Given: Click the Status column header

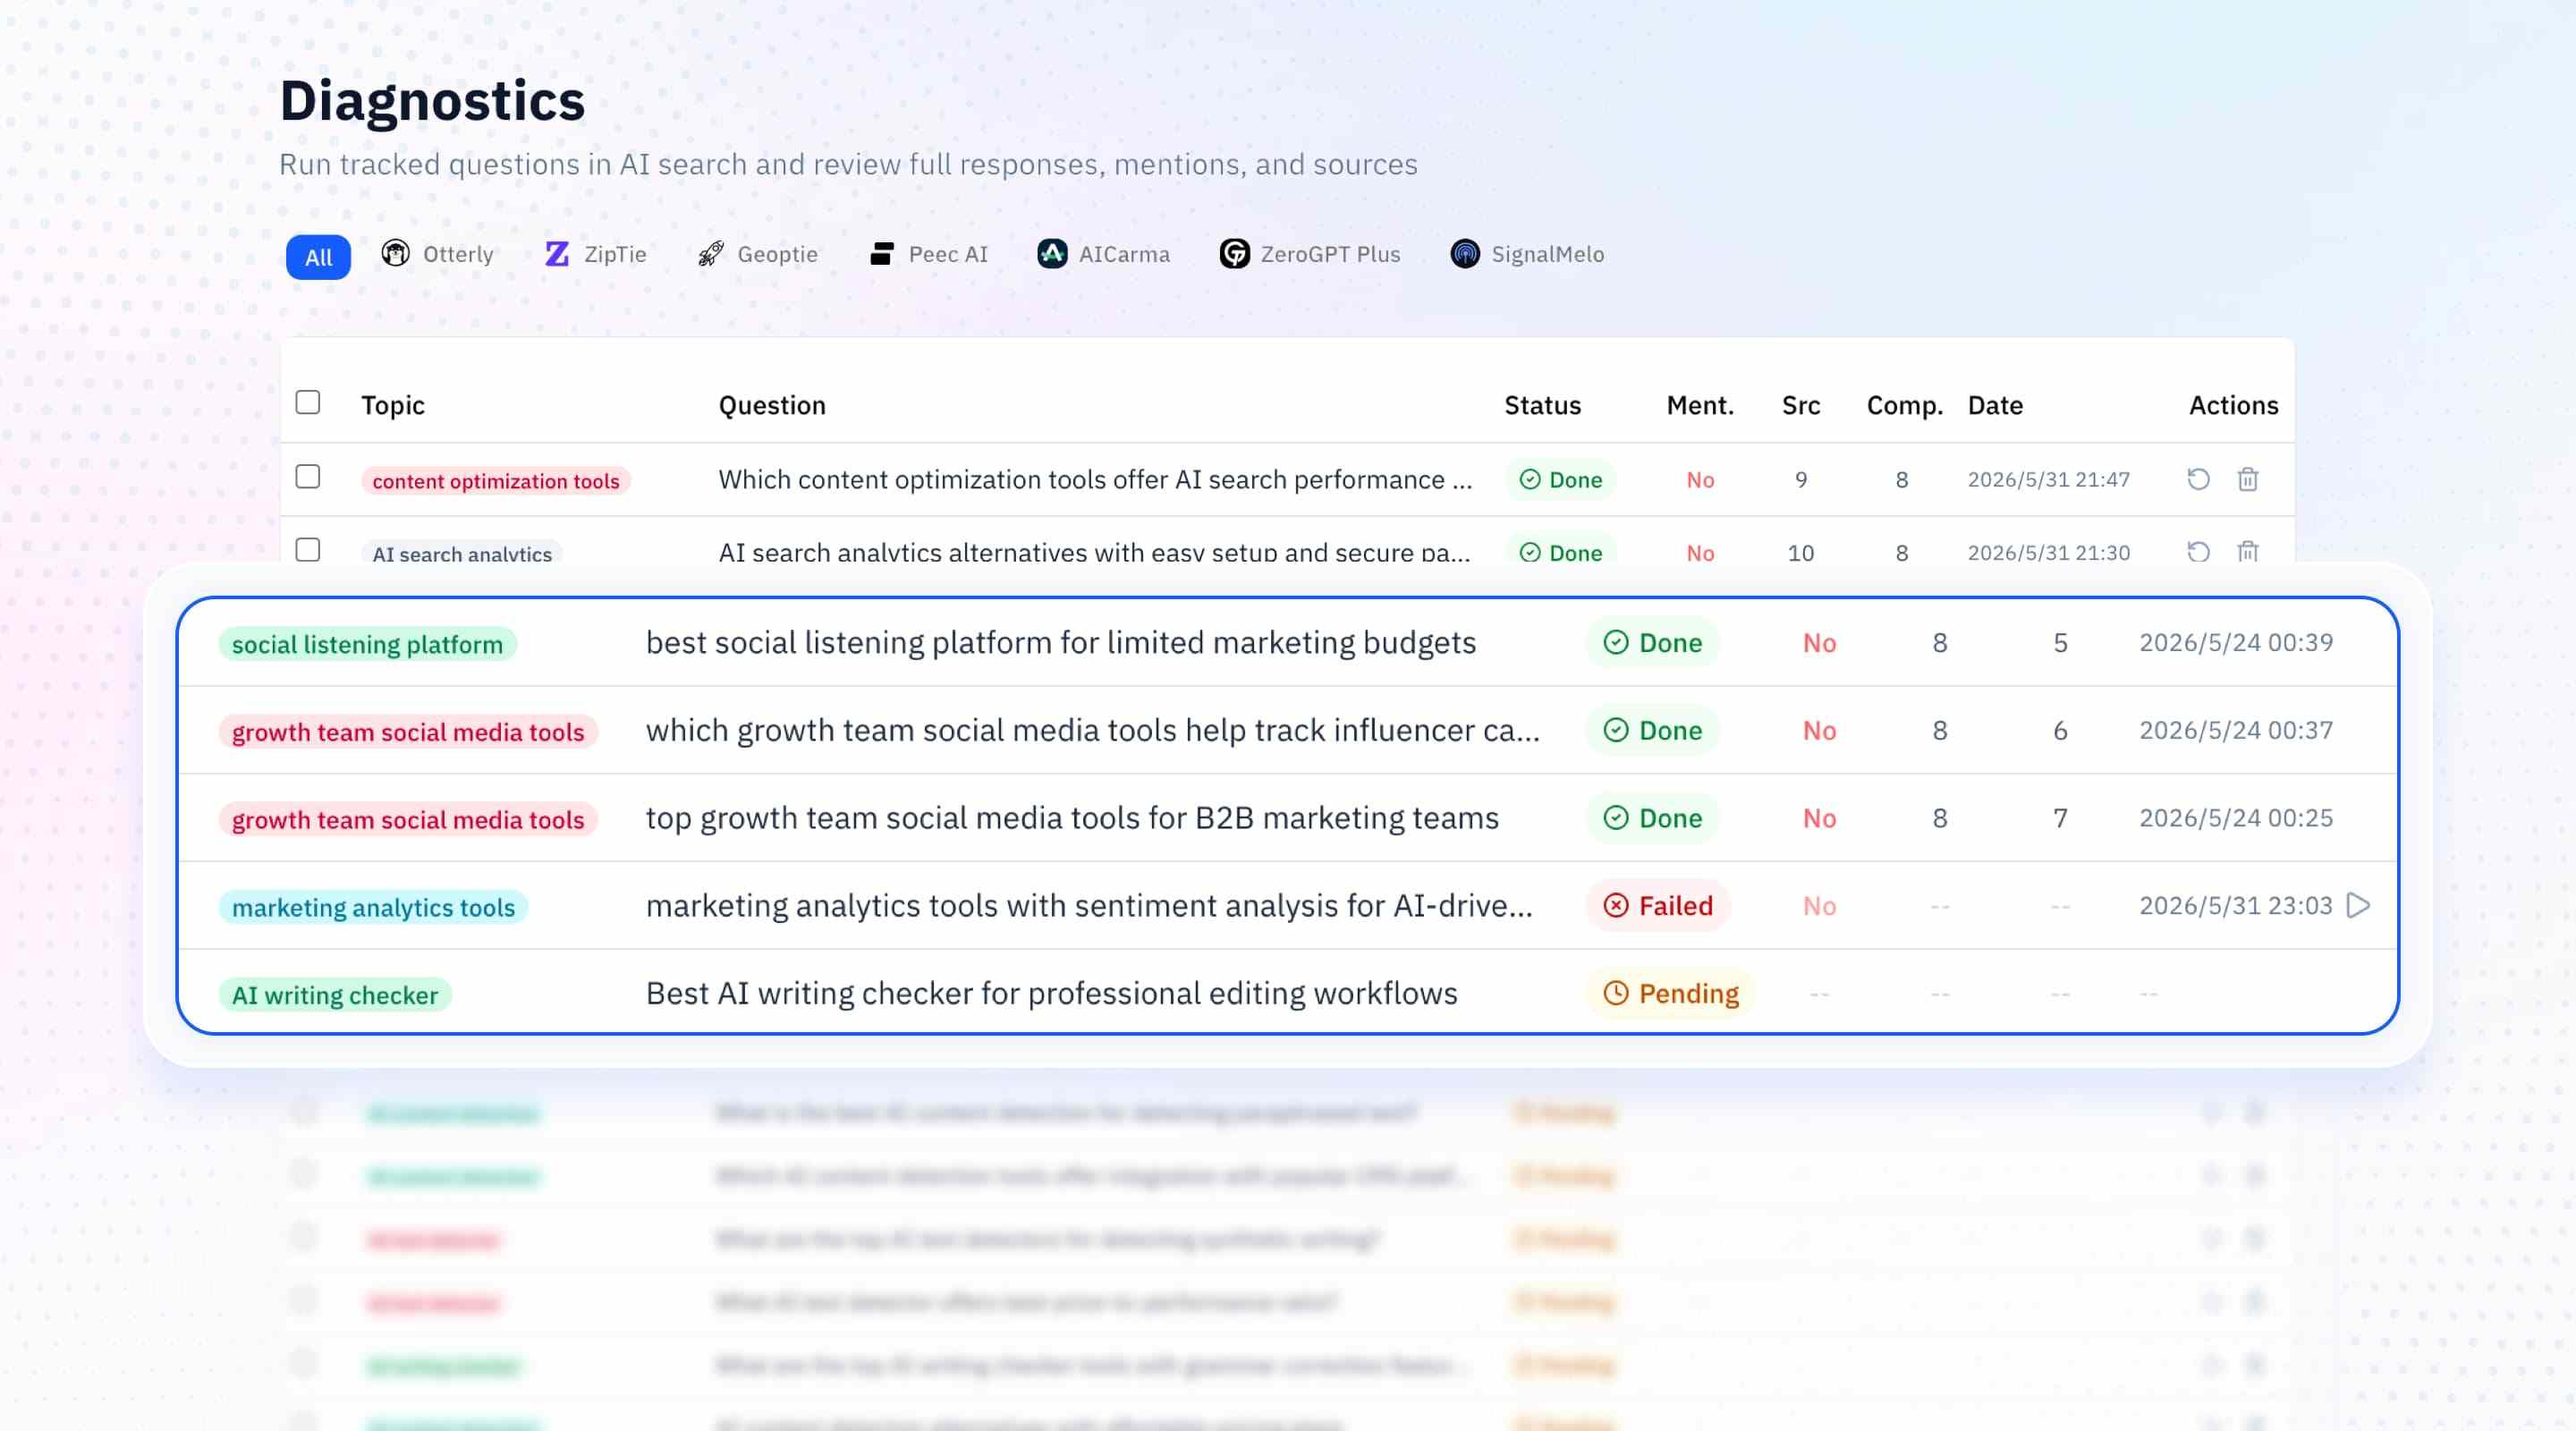Looking at the screenshot, I should coord(1542,405).
